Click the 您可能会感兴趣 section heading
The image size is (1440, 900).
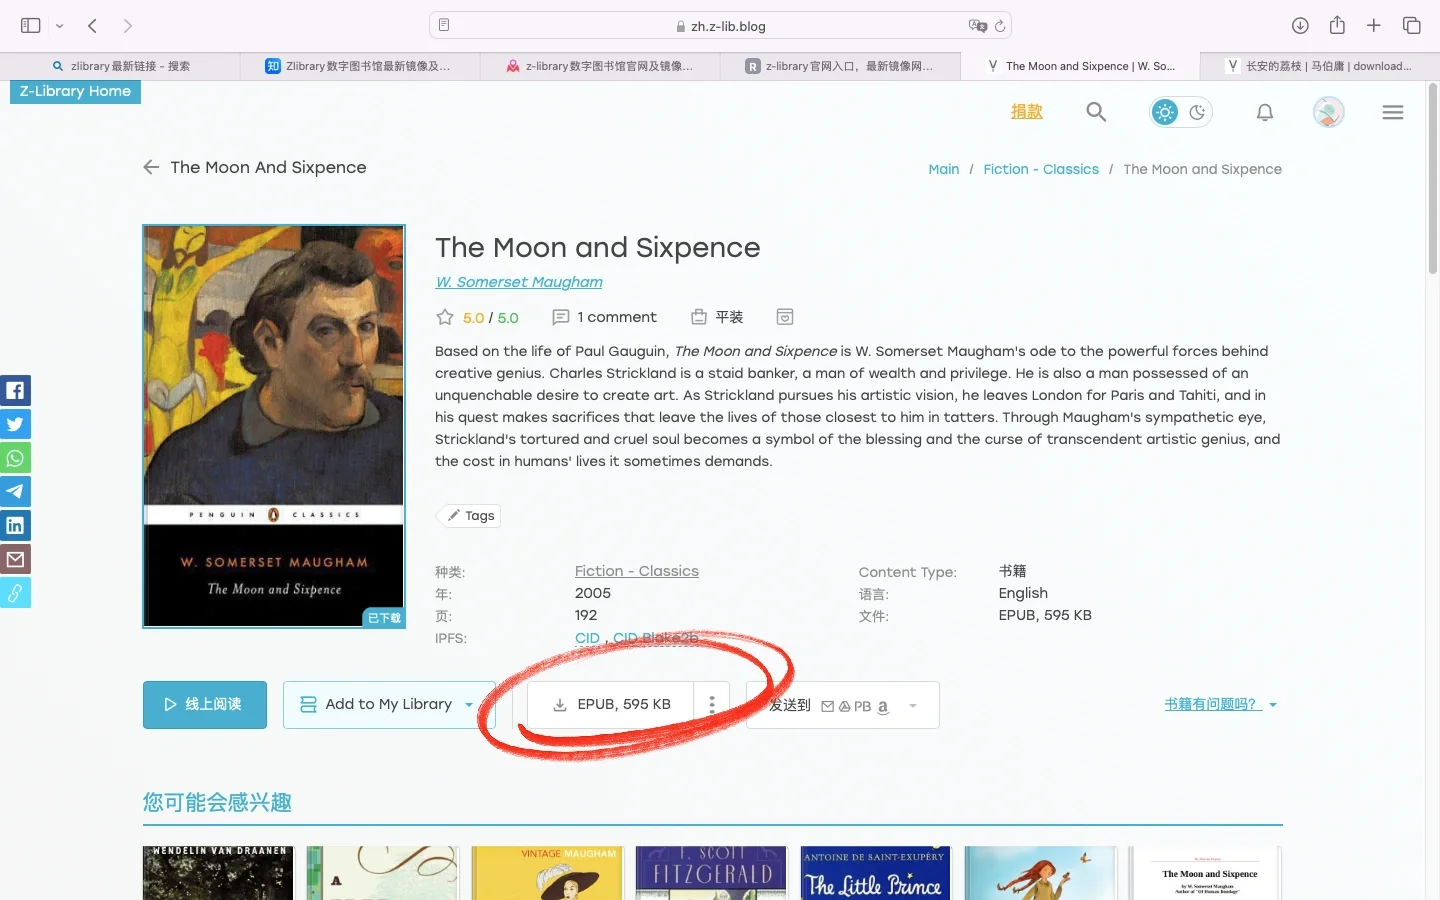coord(217,802)
